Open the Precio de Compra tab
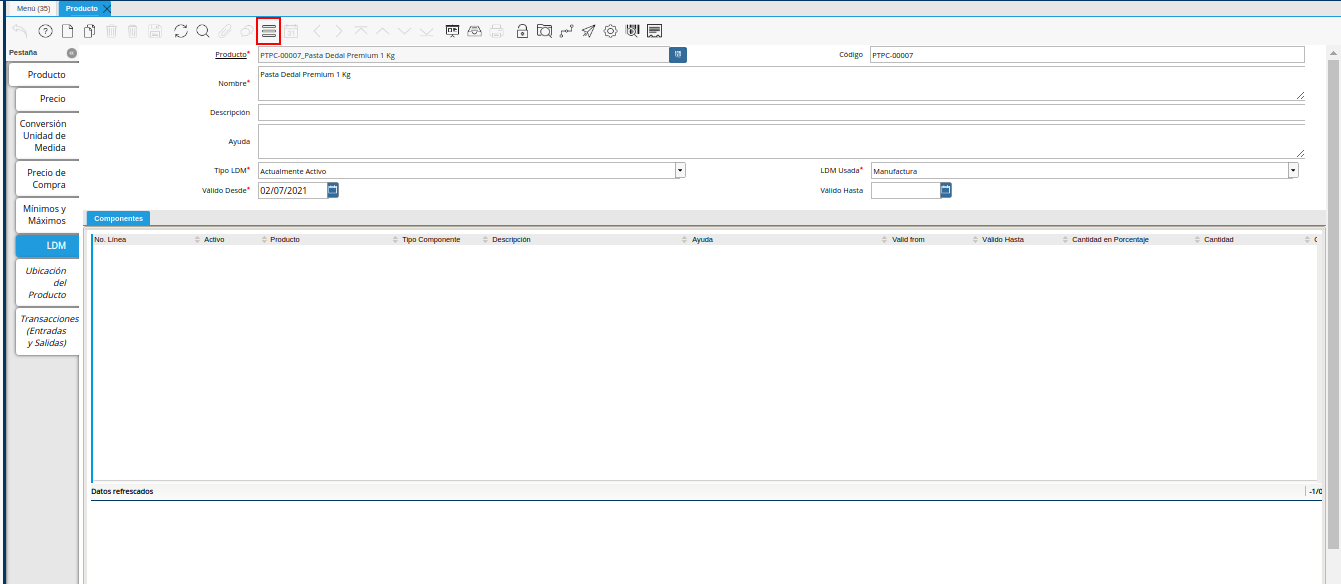Image resolution: width=1341 pixels, height=584 pixels. [x=48, y=178]
